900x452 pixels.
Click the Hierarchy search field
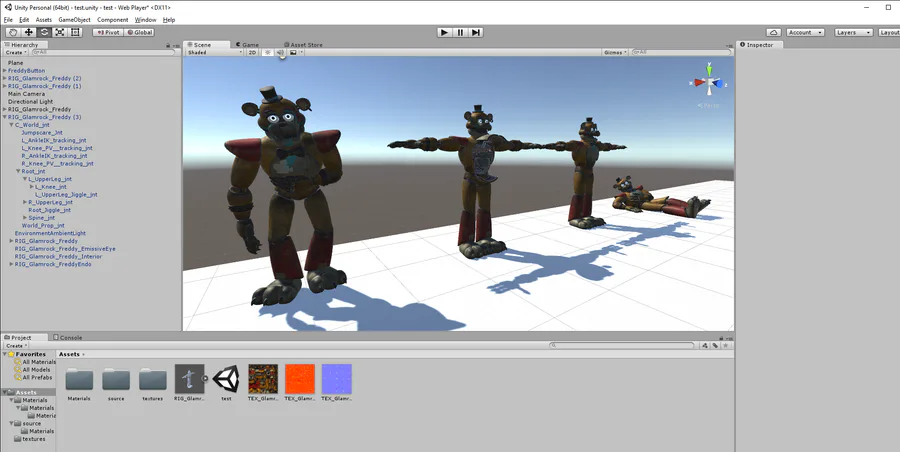coord(103,52)
